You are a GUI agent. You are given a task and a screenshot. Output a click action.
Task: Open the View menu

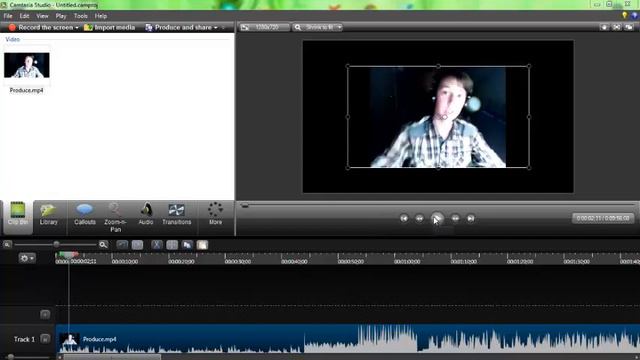click(42, 16)
